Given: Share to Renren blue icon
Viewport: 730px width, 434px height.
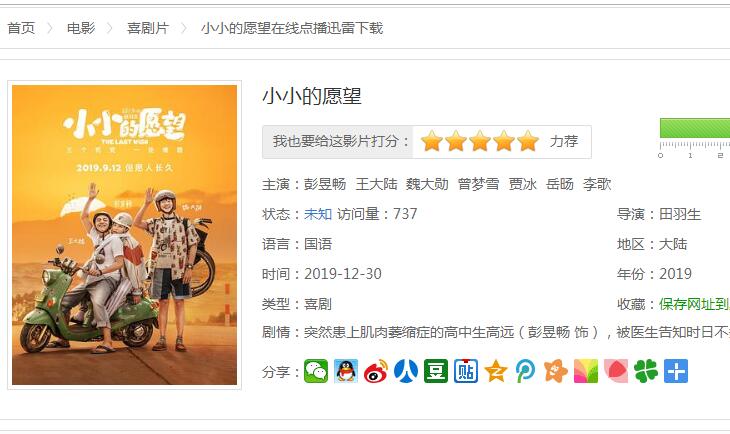Looking at the screenshot, I should point(406,371).
